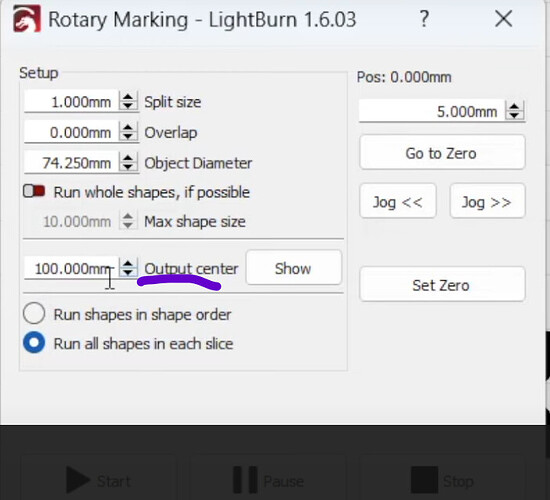Select Run all shapes in each slice
550x500 pixels.
pos(34,342)
